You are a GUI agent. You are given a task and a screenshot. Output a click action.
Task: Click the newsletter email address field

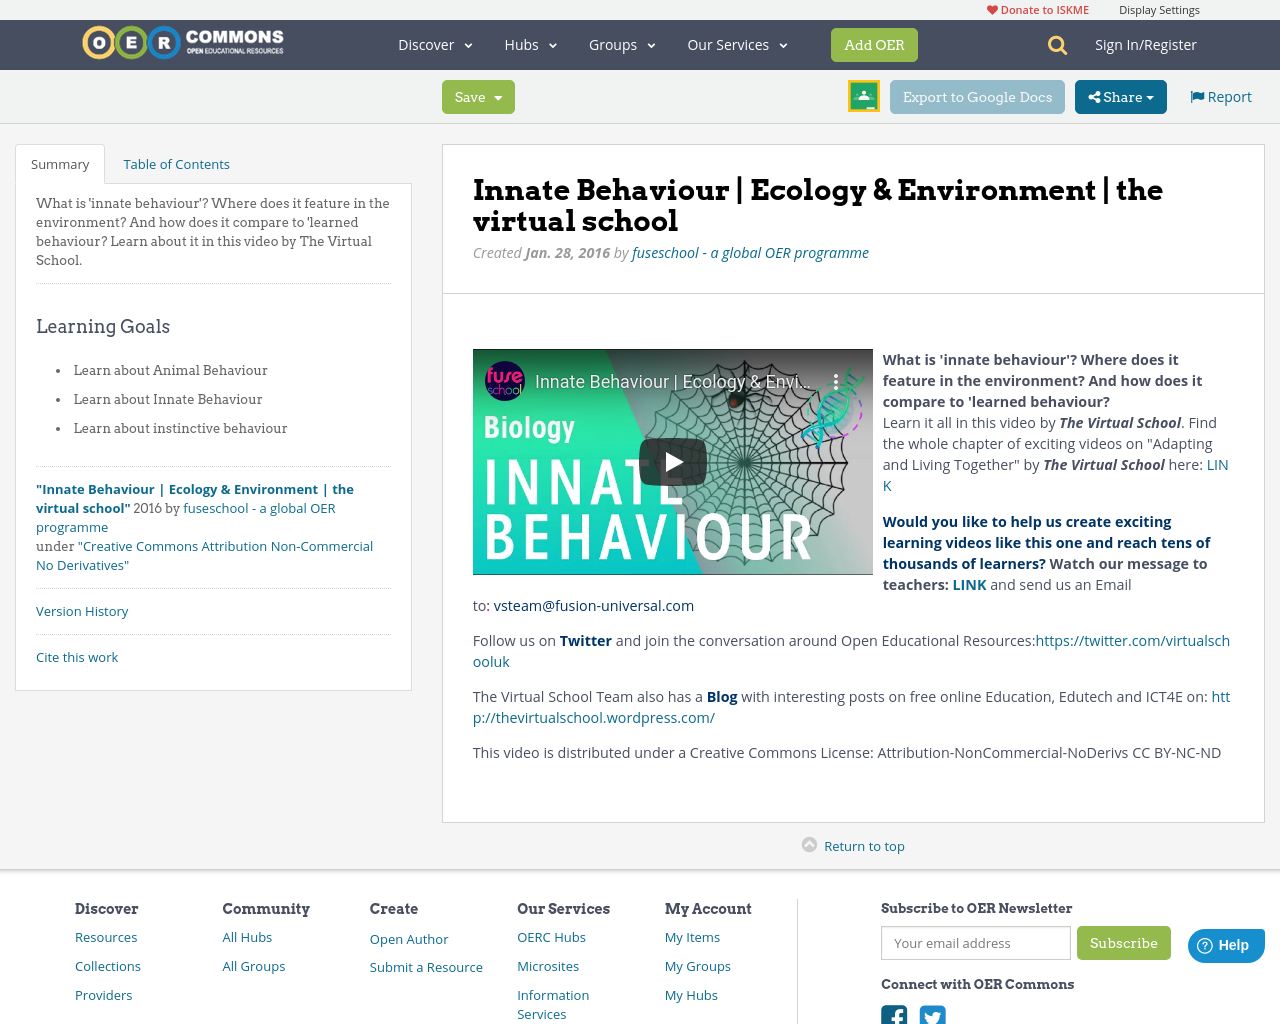click(x=975, y=943)
